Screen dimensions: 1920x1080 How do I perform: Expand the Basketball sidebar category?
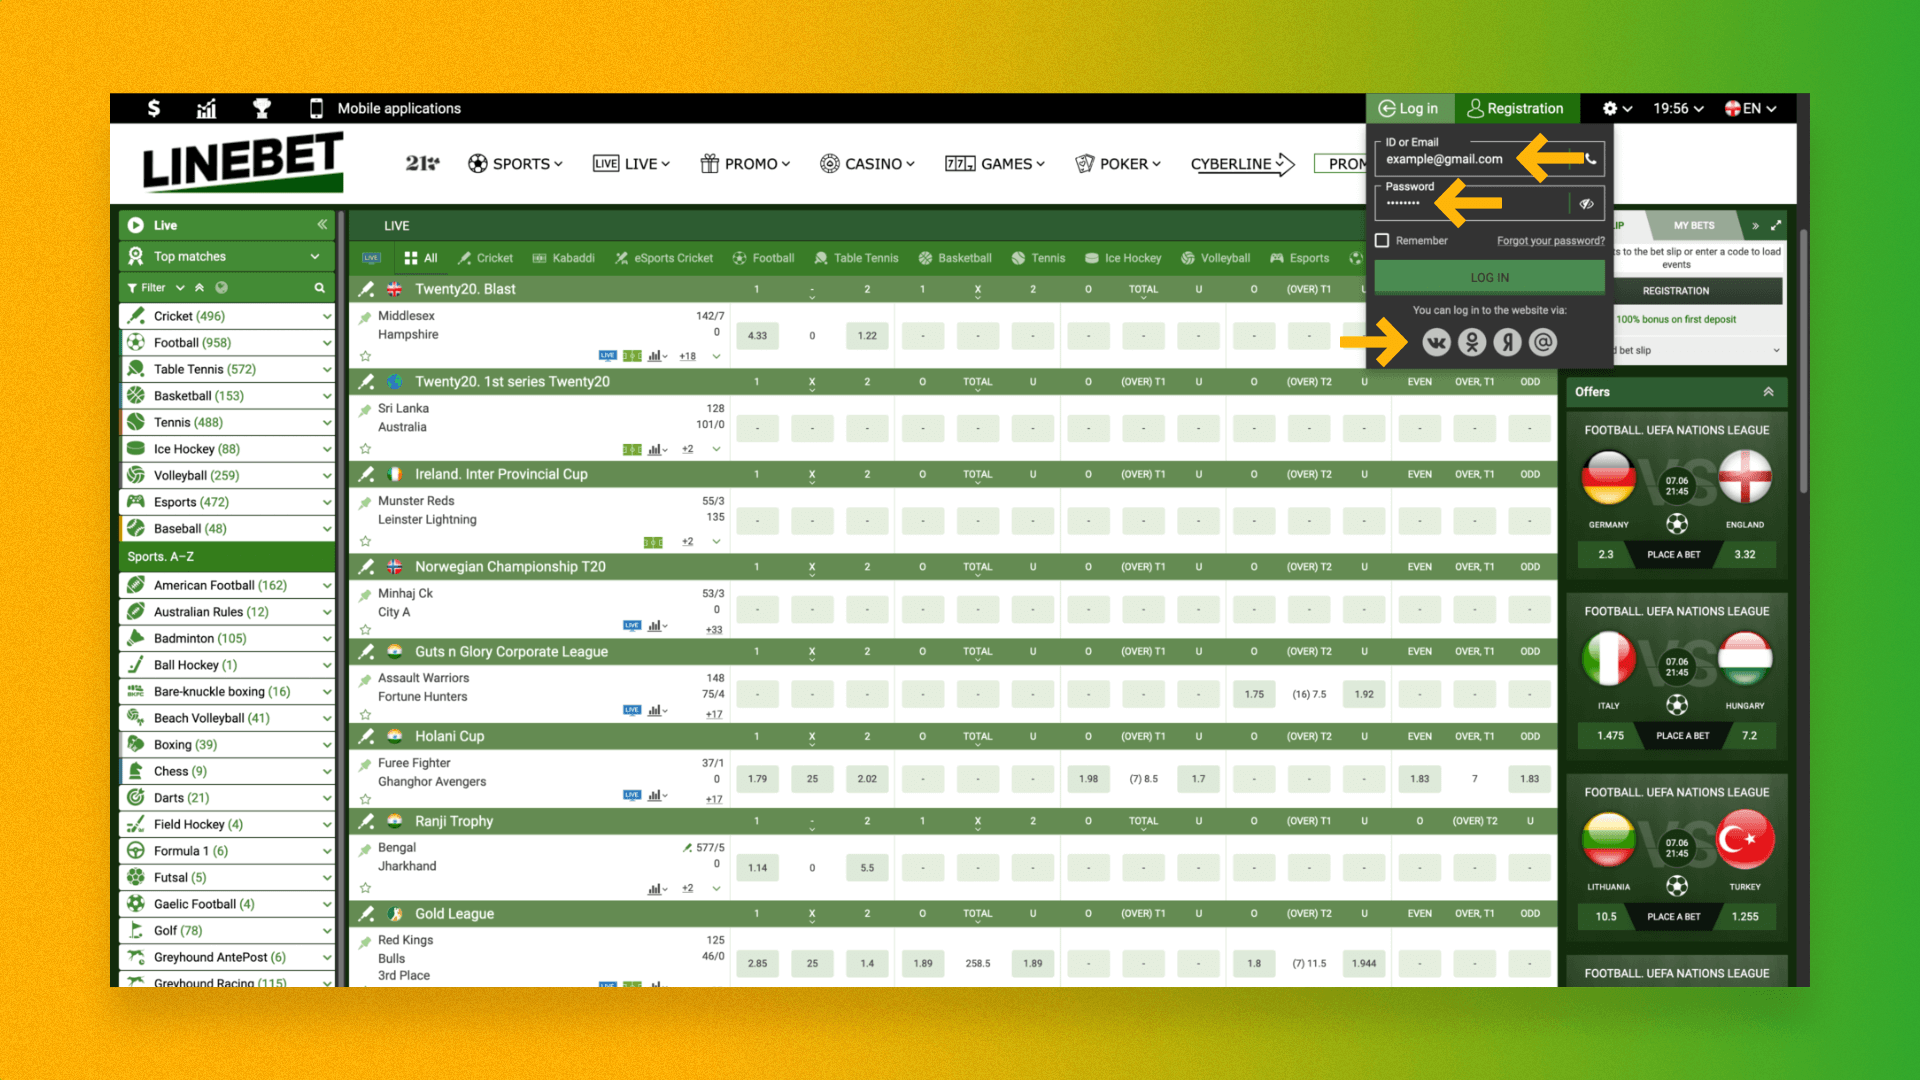click(x=326, y=396)
